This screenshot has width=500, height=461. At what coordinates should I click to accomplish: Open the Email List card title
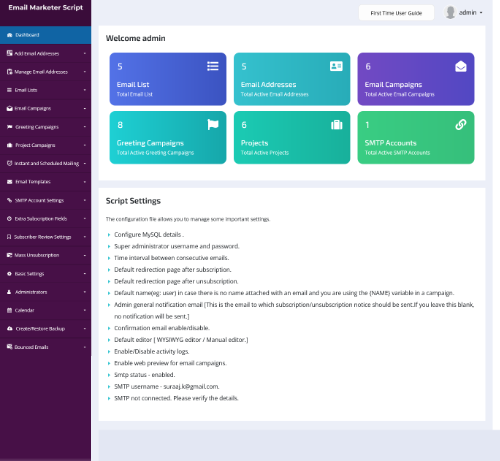[x=133, y=85]
